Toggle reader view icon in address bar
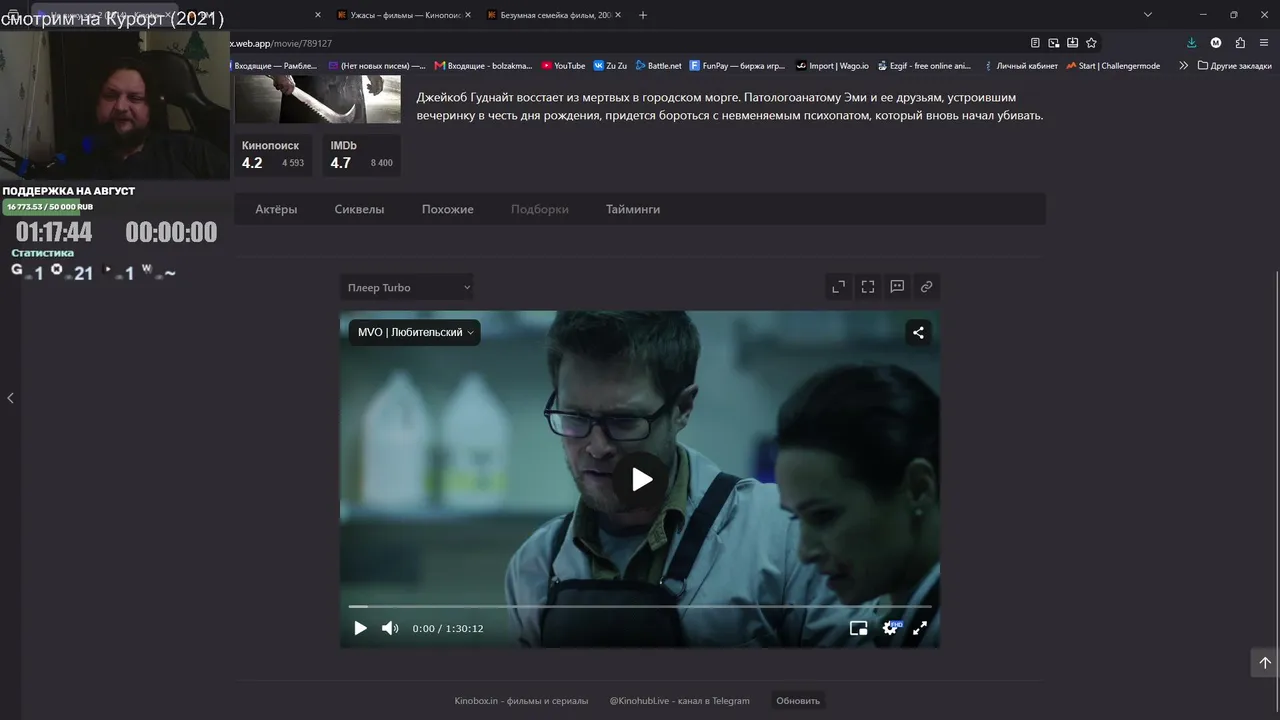 [1035, 43]
